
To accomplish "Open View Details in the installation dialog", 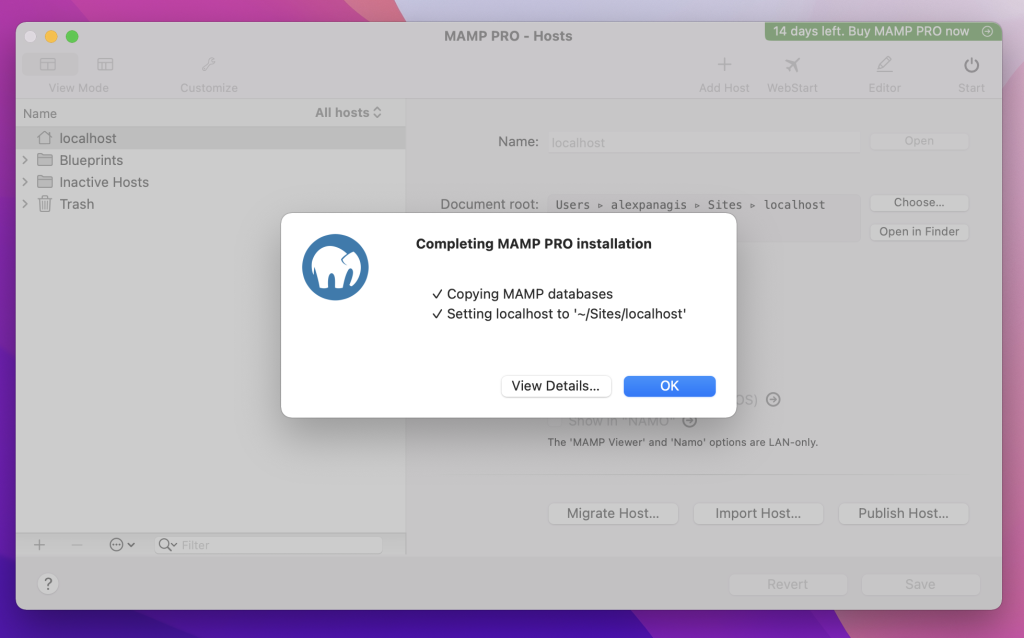I will point(556,386).
